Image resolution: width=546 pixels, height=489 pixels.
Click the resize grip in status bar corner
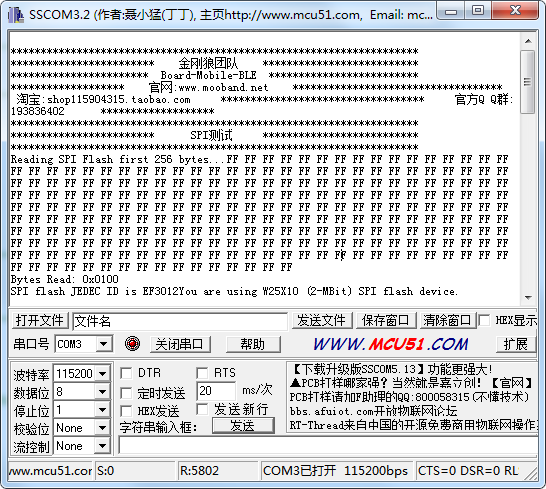531,473
